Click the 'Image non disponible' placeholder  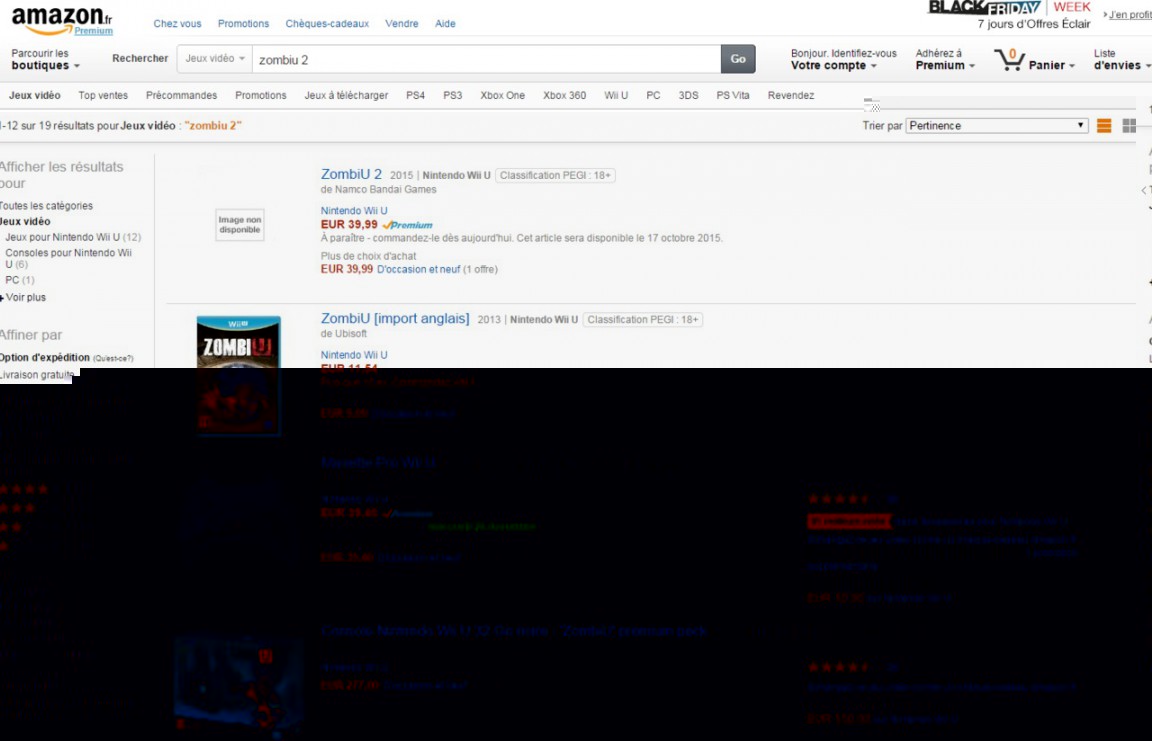(x=239, y=225)
